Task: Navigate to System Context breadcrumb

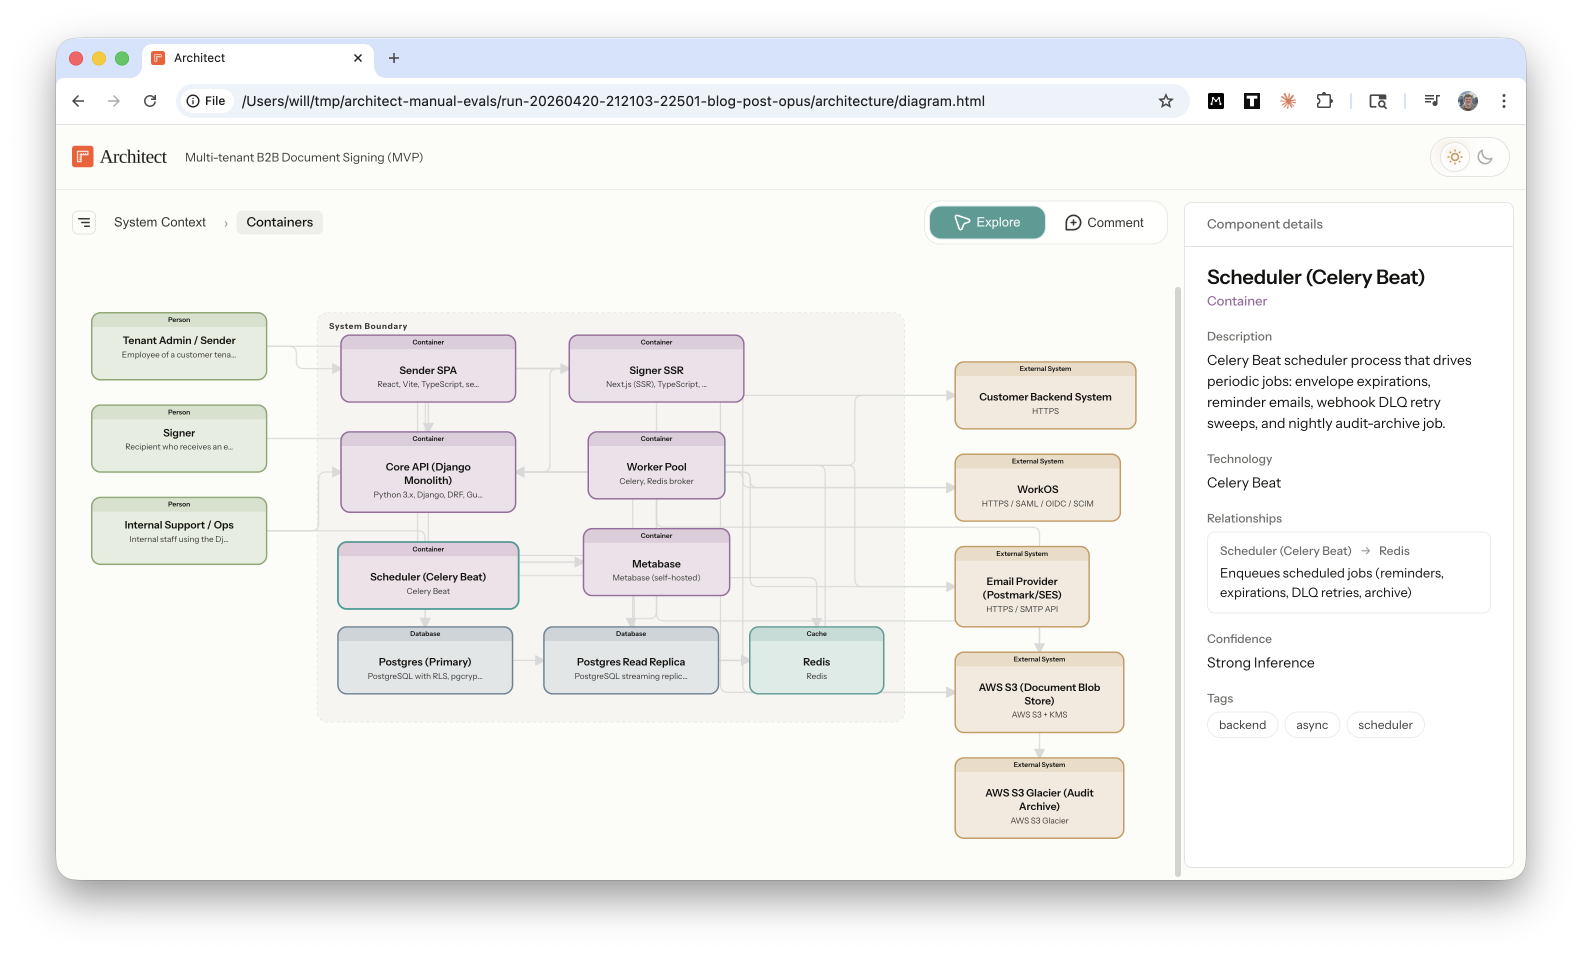Action: coord(160,222)
